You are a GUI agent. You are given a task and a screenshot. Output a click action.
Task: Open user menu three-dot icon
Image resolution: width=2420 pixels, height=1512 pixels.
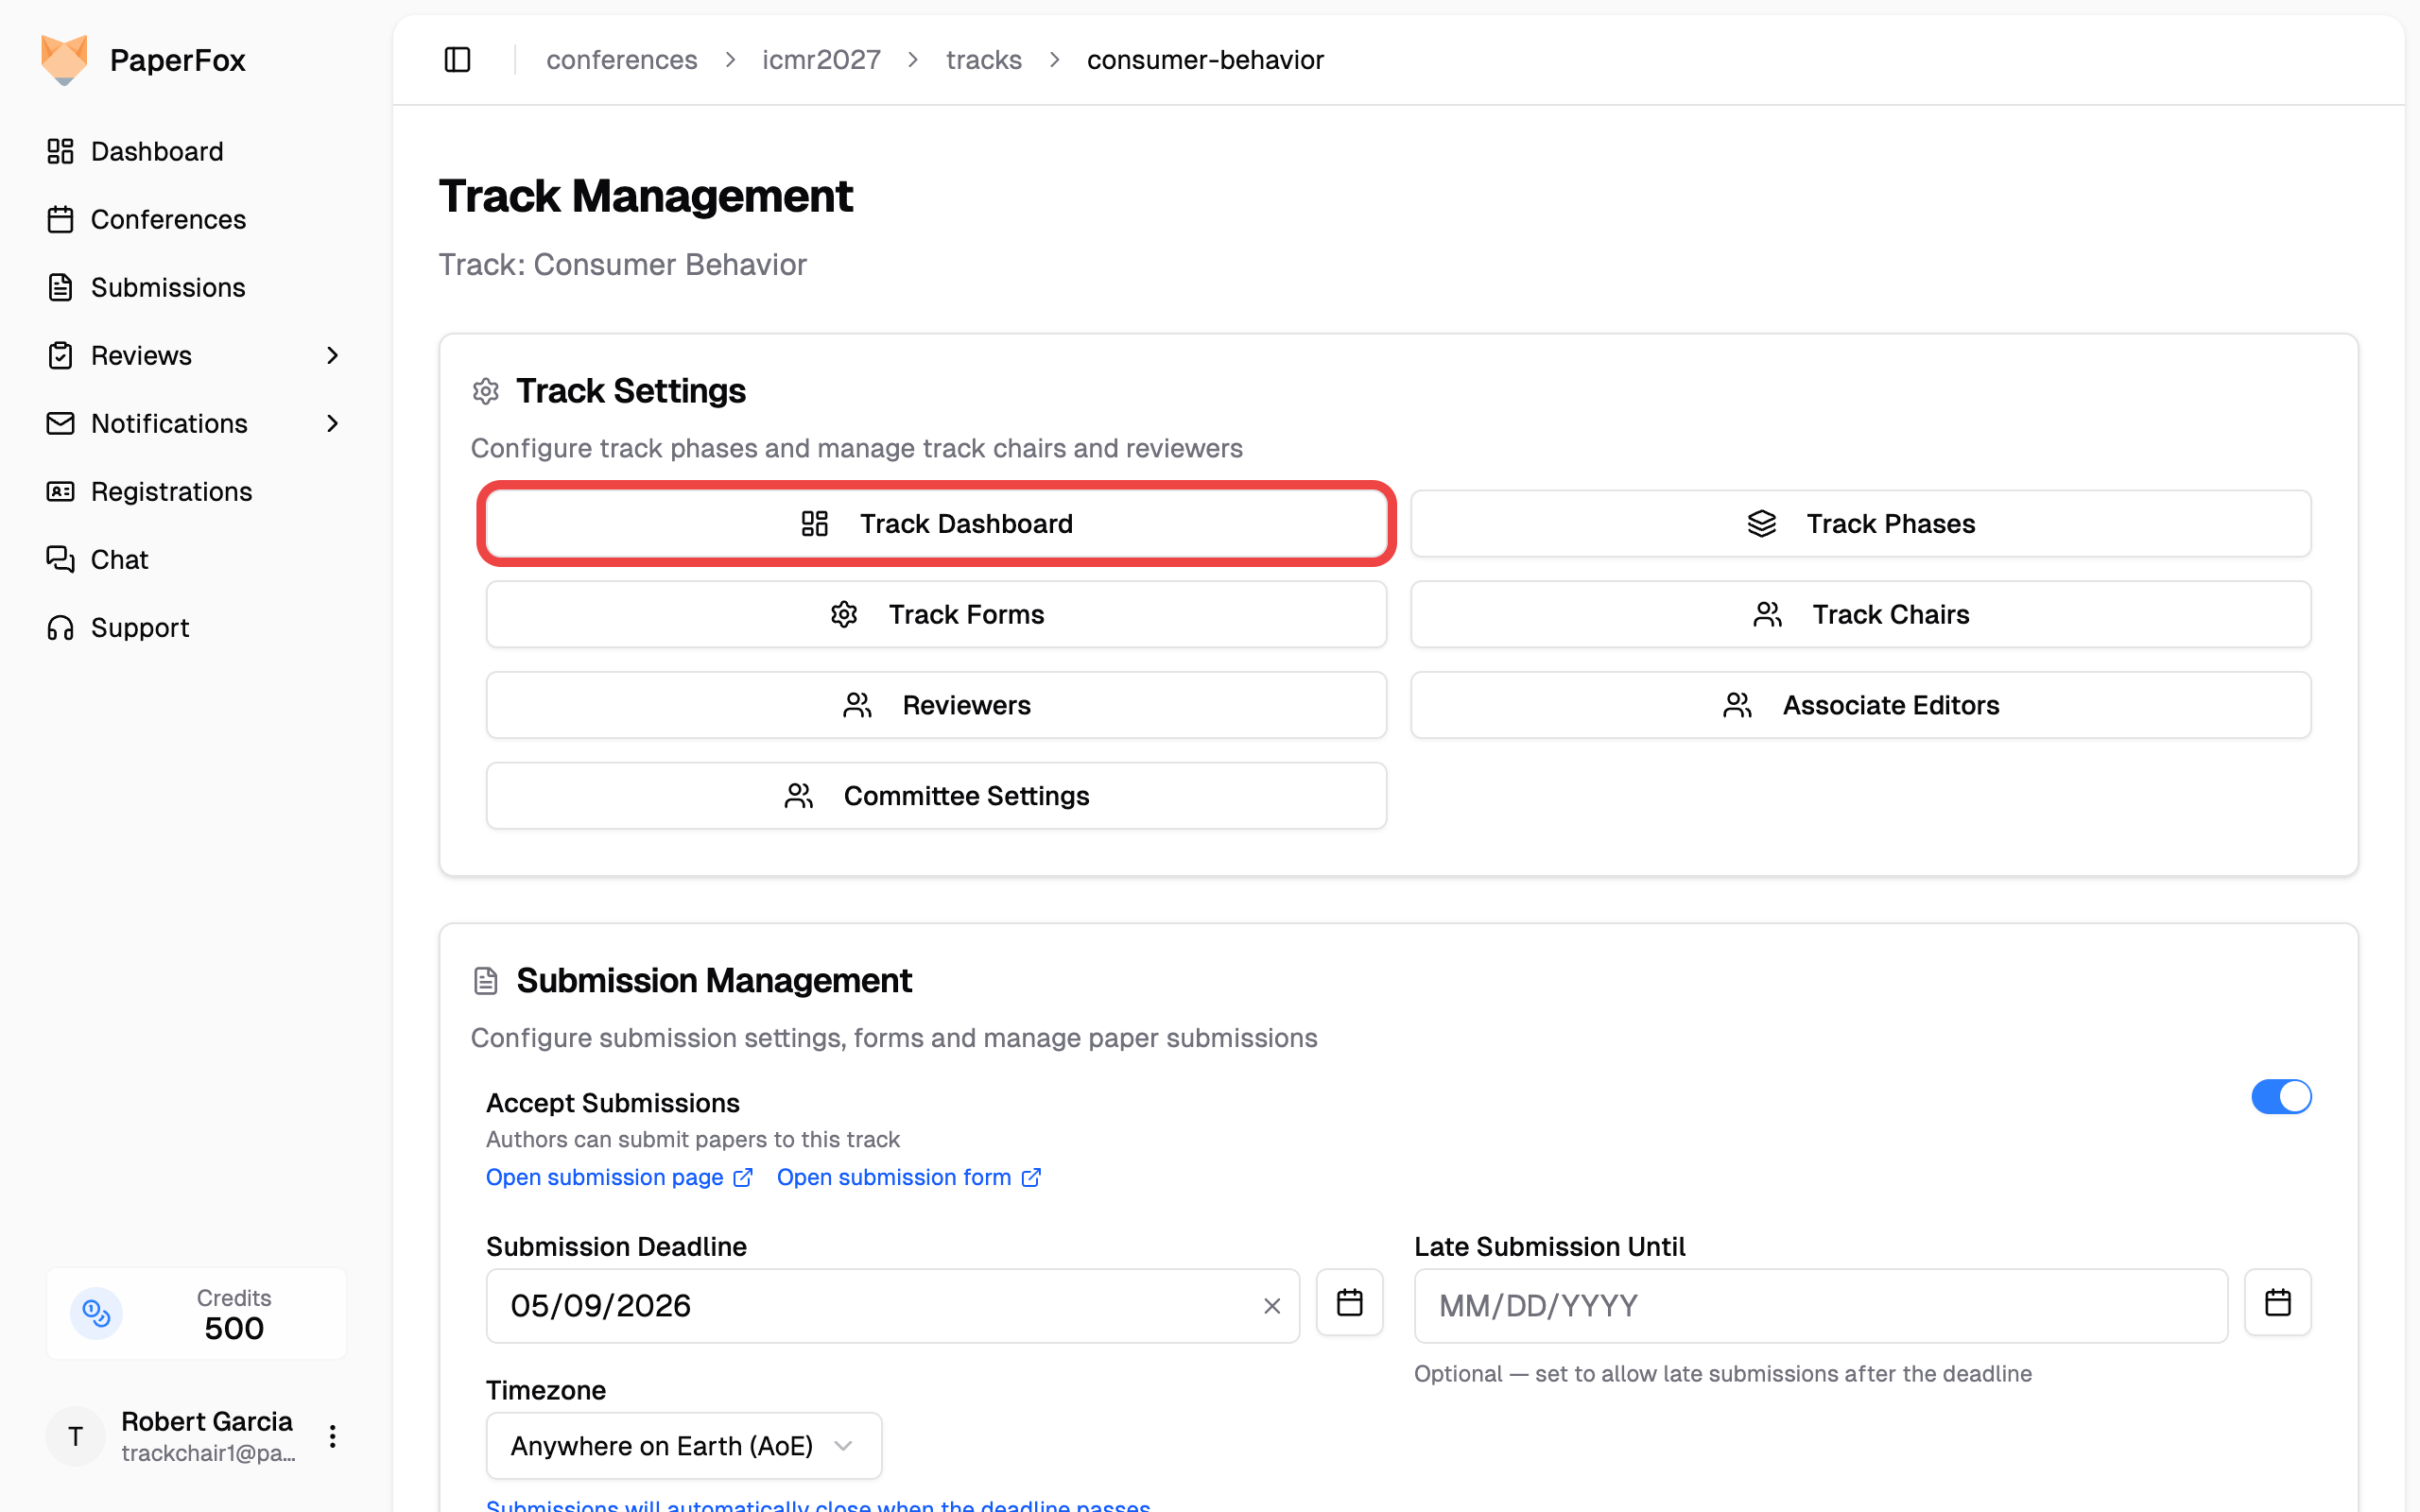(x=332, y=1437)
